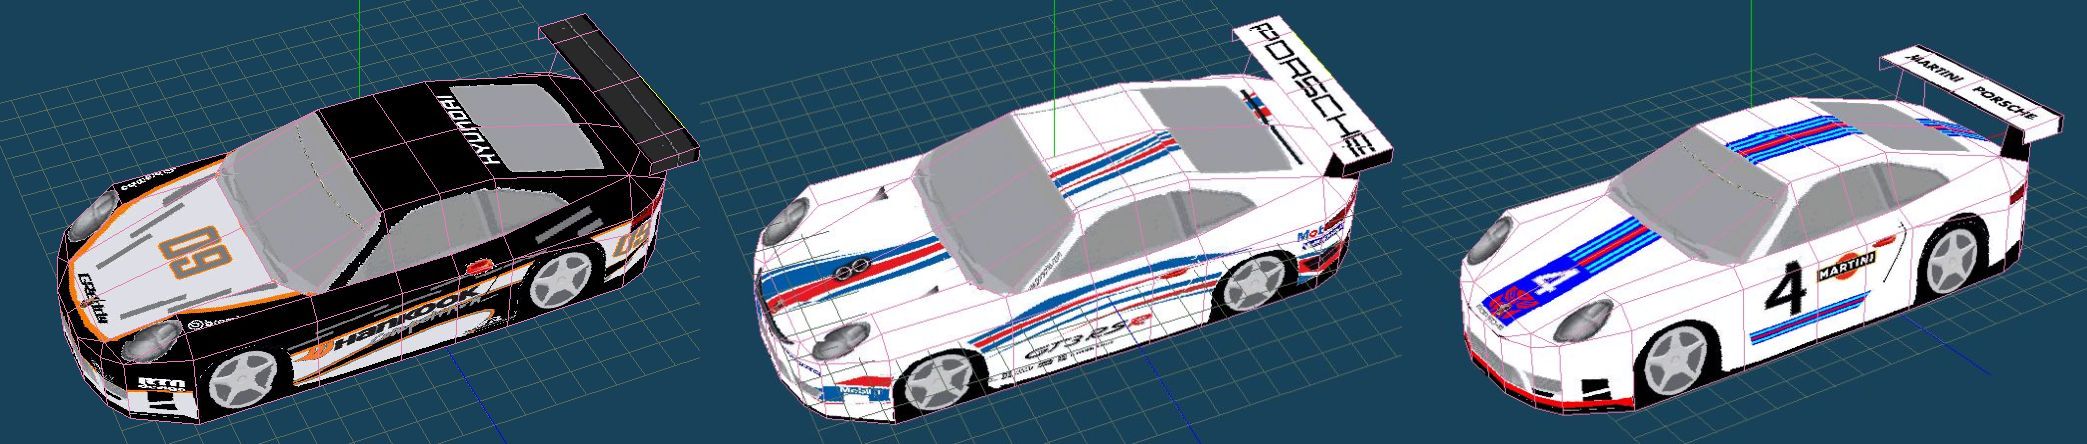This screenshot has height=444, width=2087.
Task: Click the Mobil decal on front bumper
Action: tap(861, 390)
